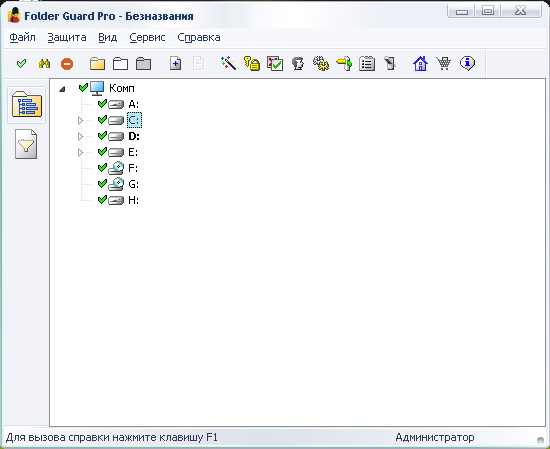Click the blue info bubble icon
Image resolution: width=550 pixels, height=449 pixels.
(x=467, y=63)
